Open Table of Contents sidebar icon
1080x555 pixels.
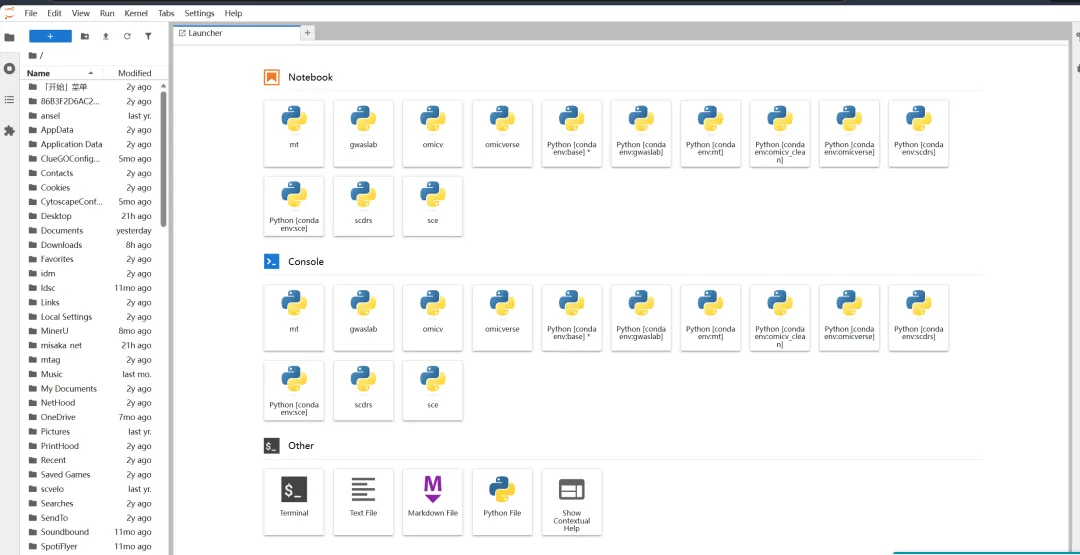(9, 100)
